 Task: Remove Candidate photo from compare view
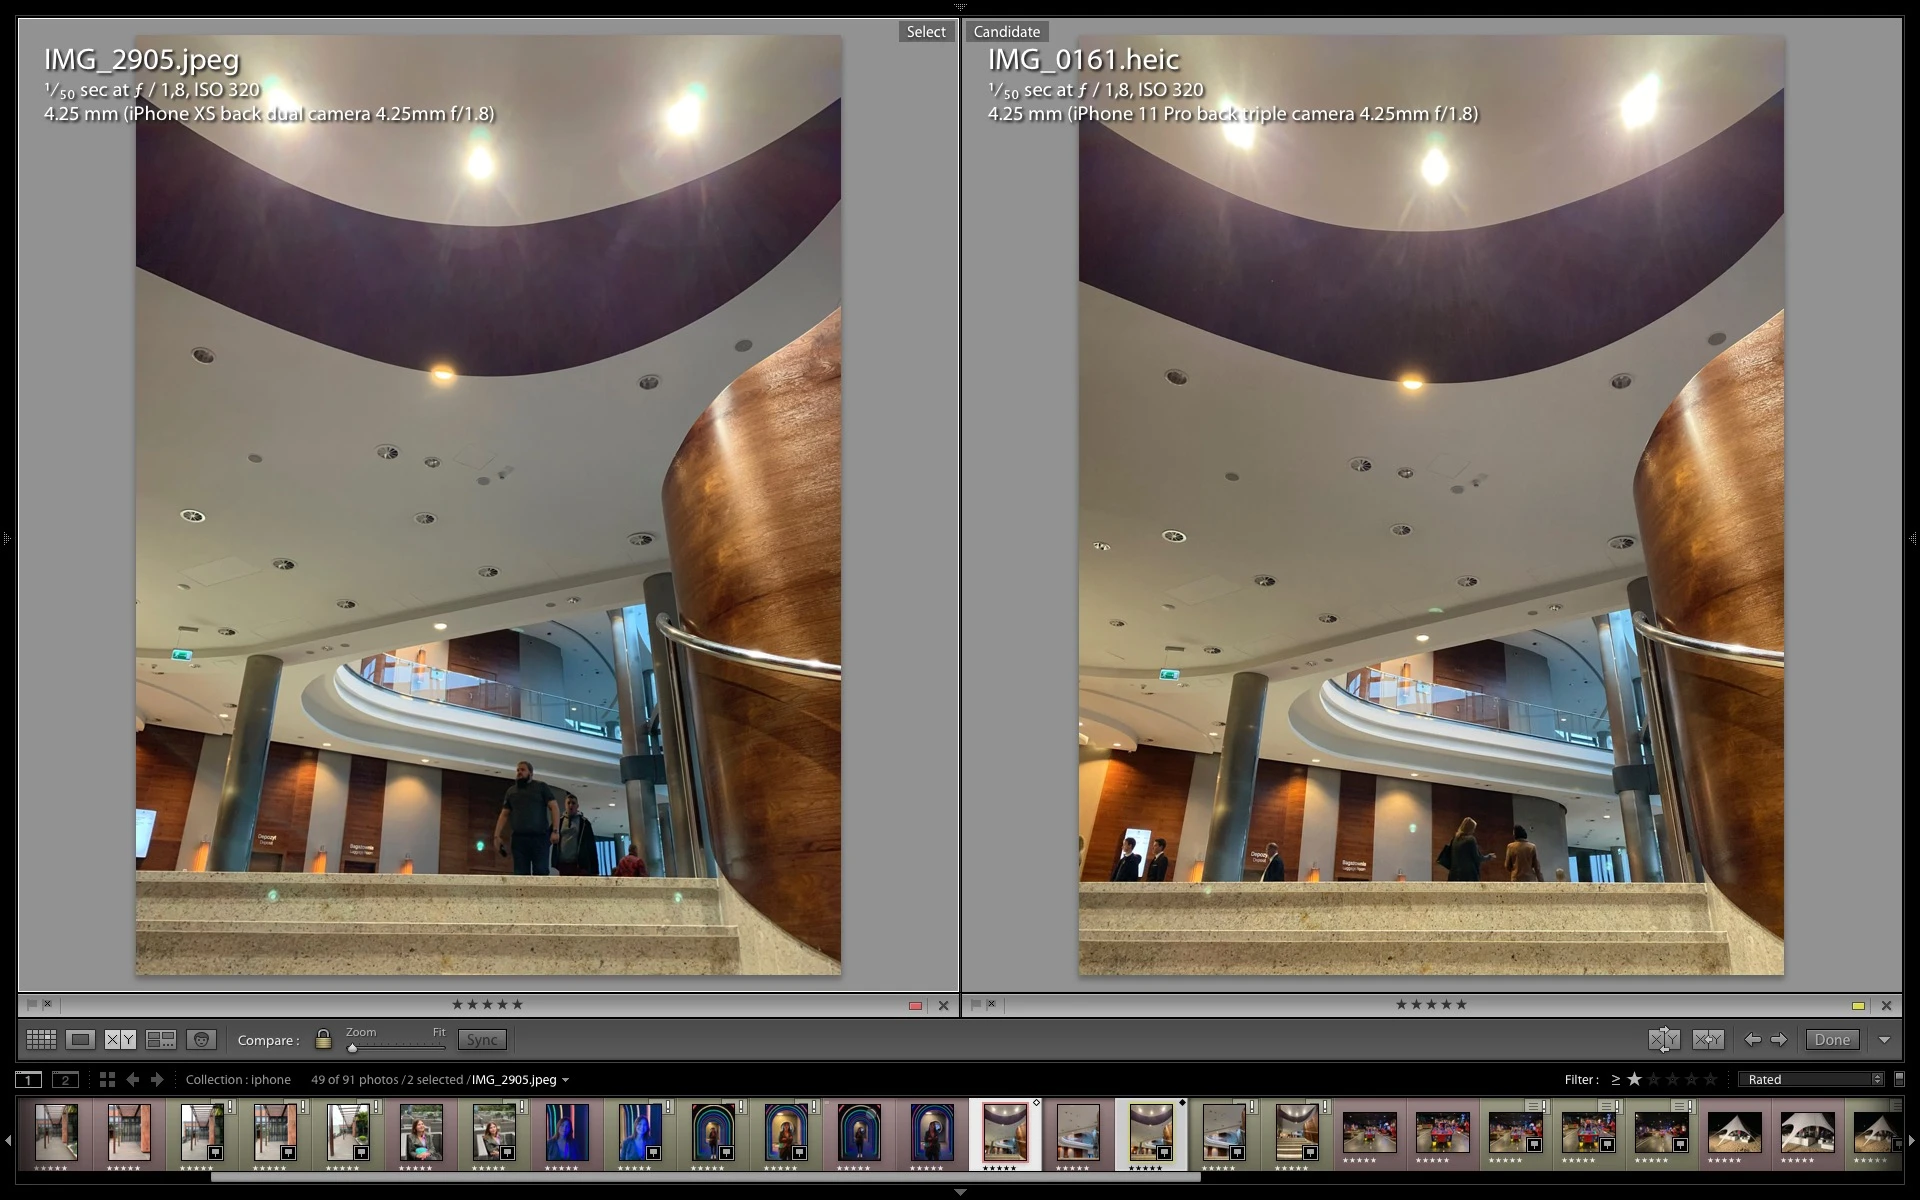click(1886, 1006)
